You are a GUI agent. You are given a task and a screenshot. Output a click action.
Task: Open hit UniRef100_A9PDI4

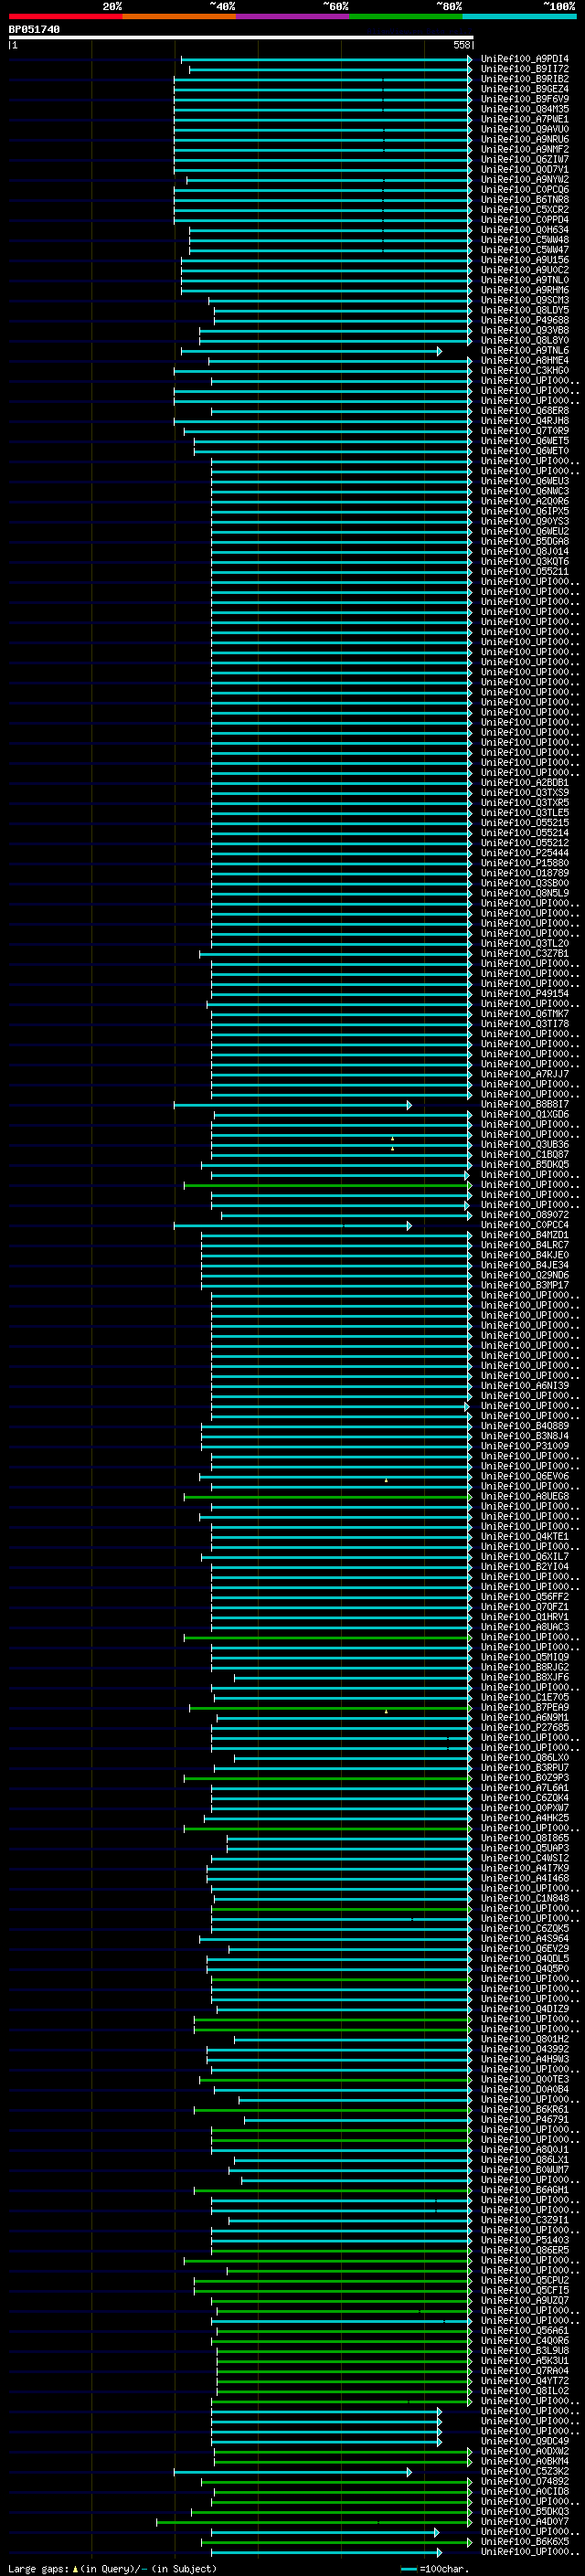(524, 59)
